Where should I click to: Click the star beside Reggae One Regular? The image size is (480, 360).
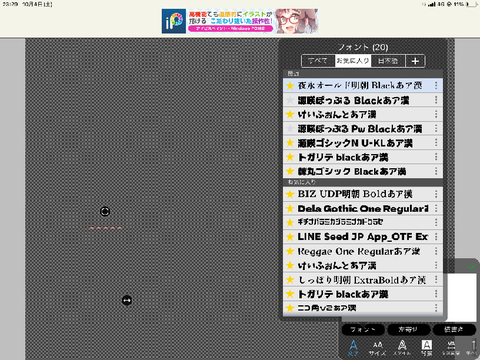pos(290,251)
